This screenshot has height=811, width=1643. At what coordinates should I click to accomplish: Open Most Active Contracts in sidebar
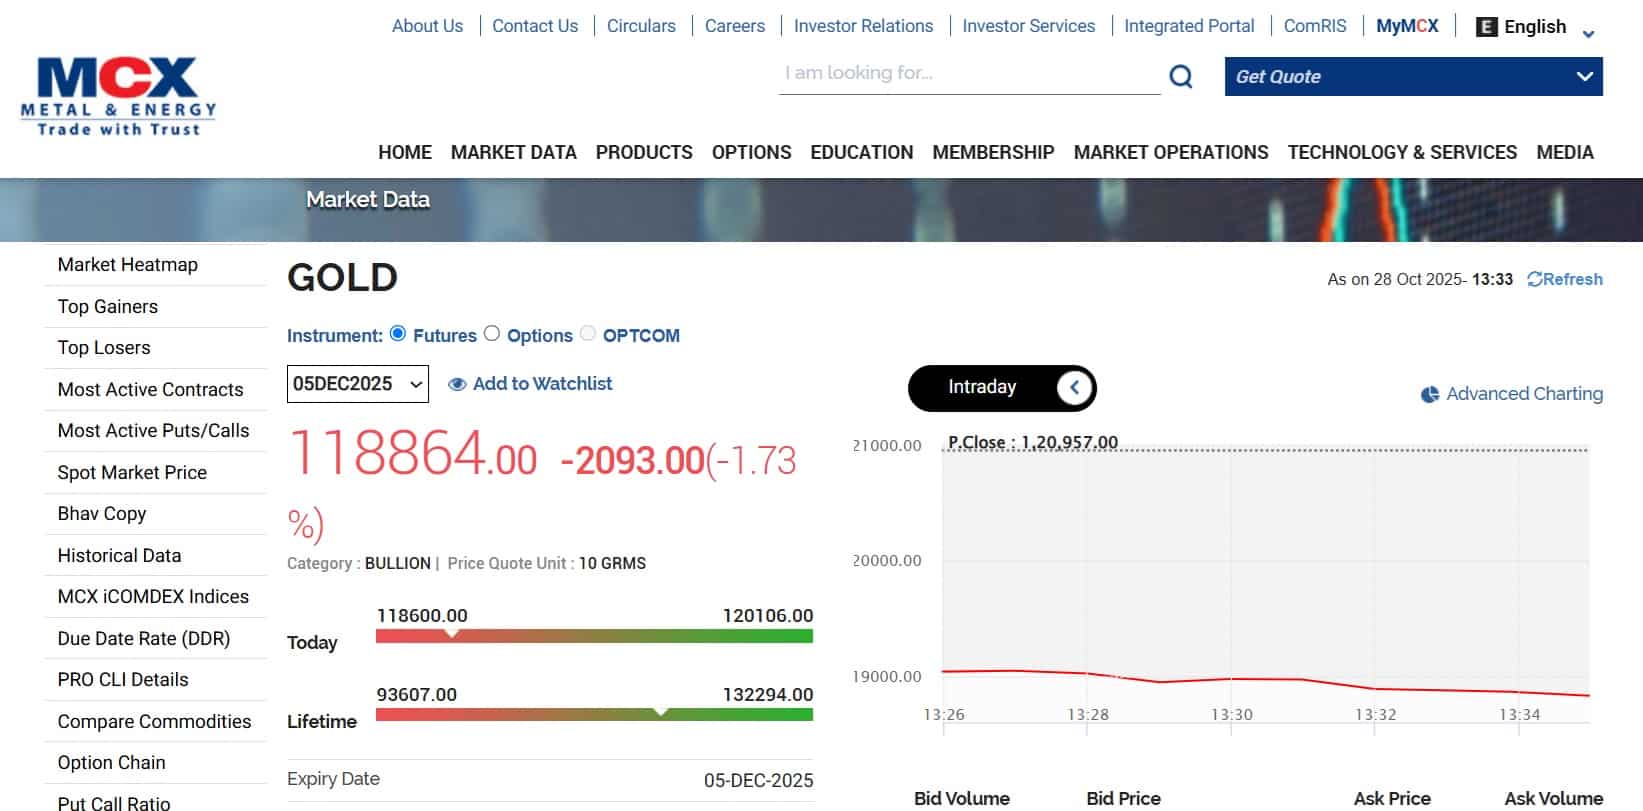(150, 390)
